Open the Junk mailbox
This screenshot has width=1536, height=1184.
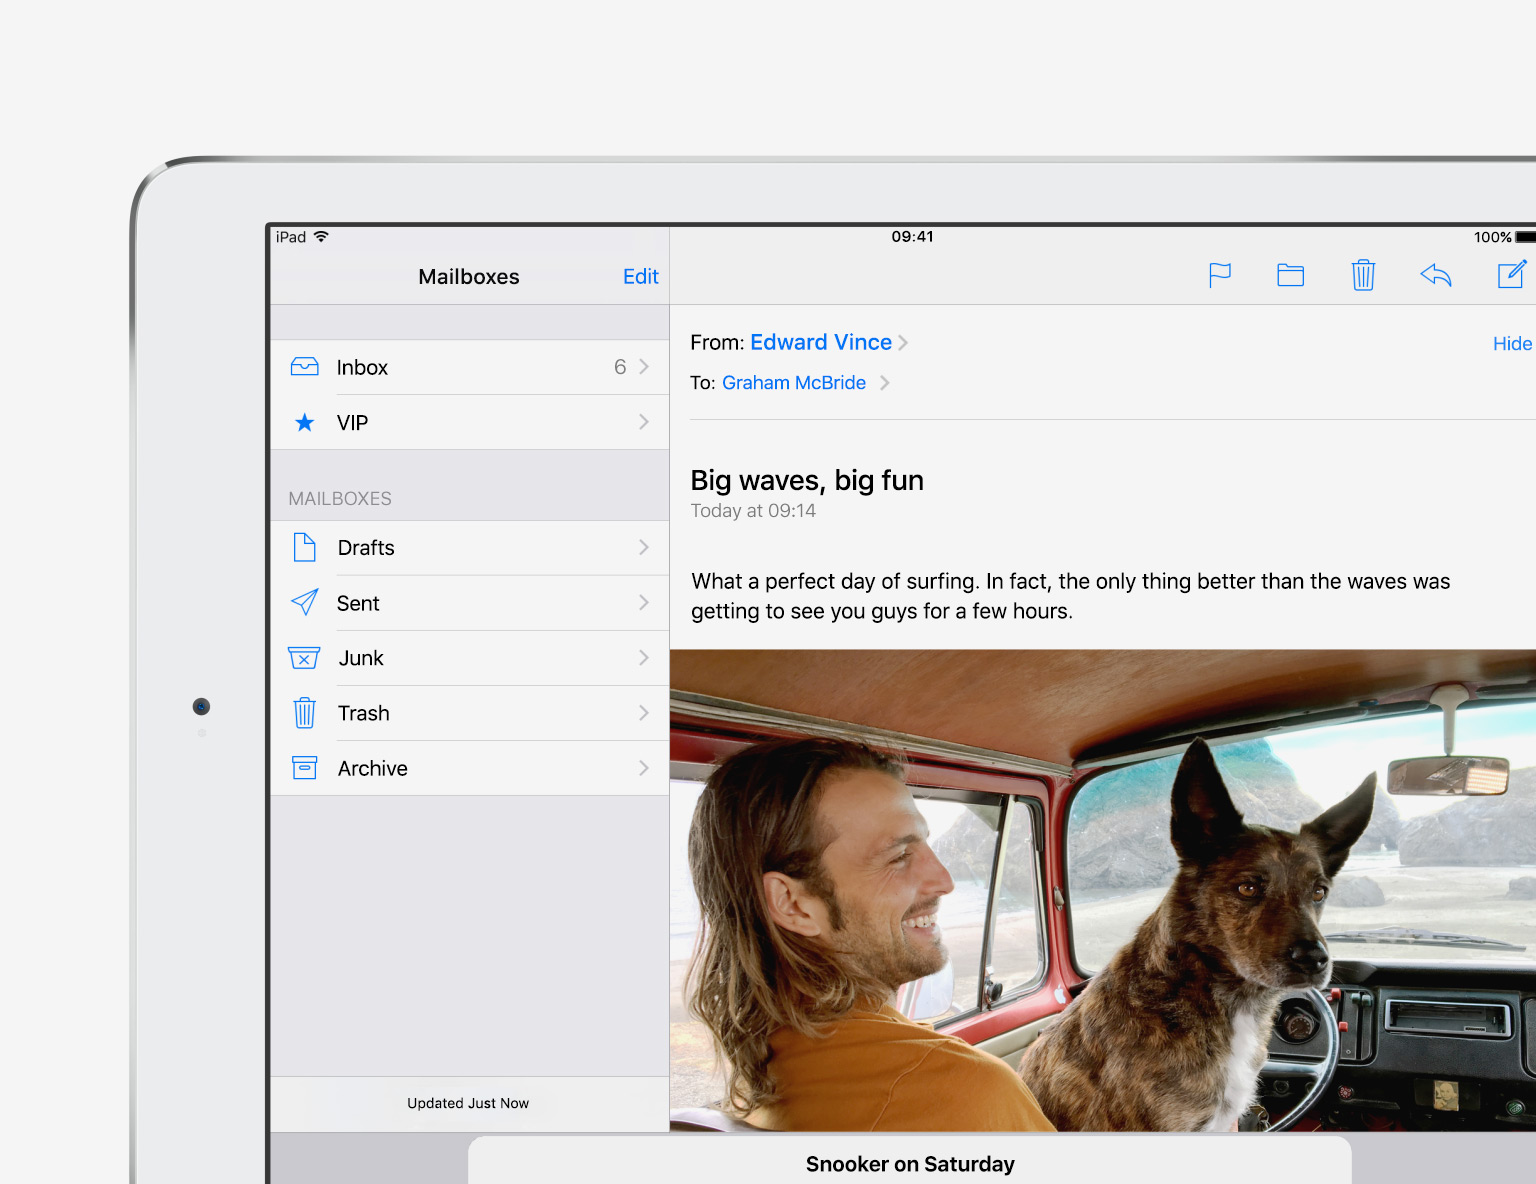point(361,658)
